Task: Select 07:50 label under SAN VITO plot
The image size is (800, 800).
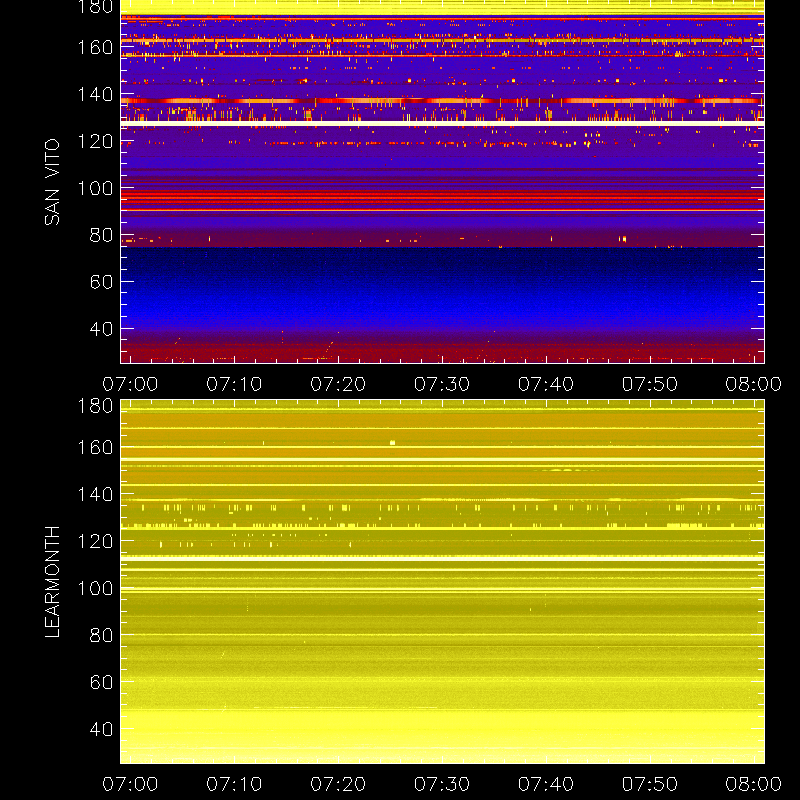Action: coord(649,384)
